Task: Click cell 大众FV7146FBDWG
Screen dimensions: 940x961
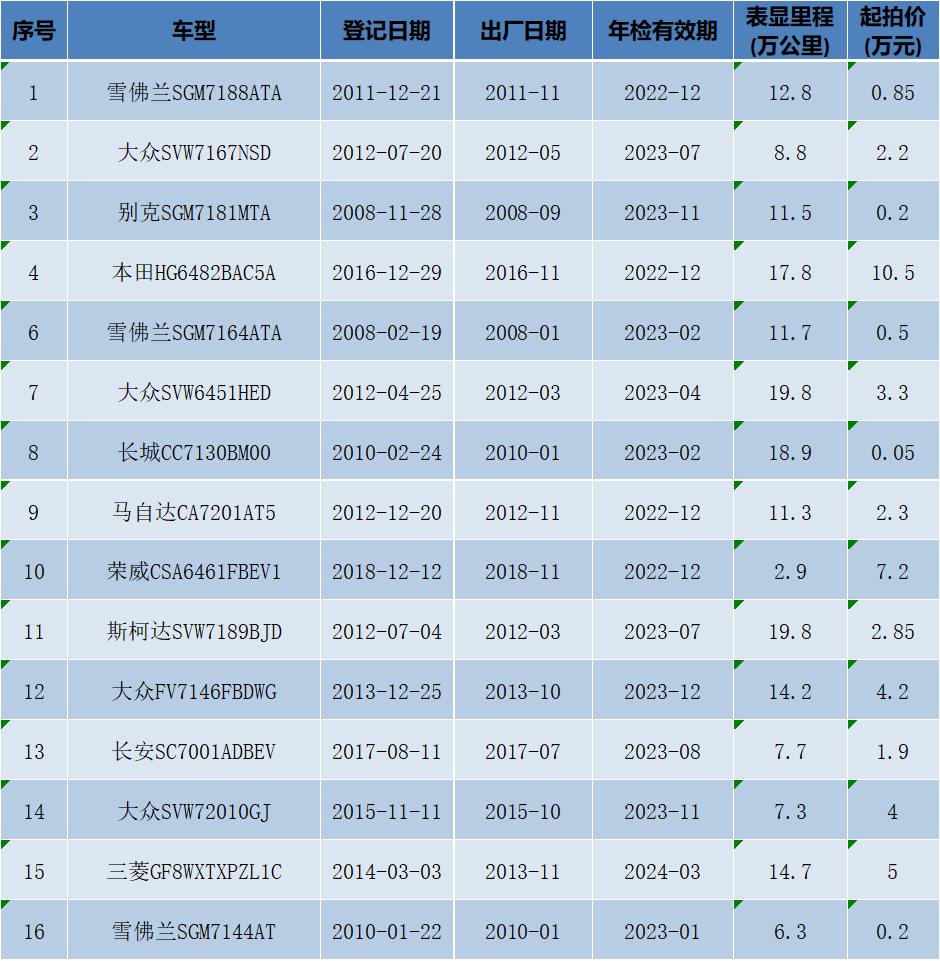Action: pyautogui.click(x=194, y=691)
